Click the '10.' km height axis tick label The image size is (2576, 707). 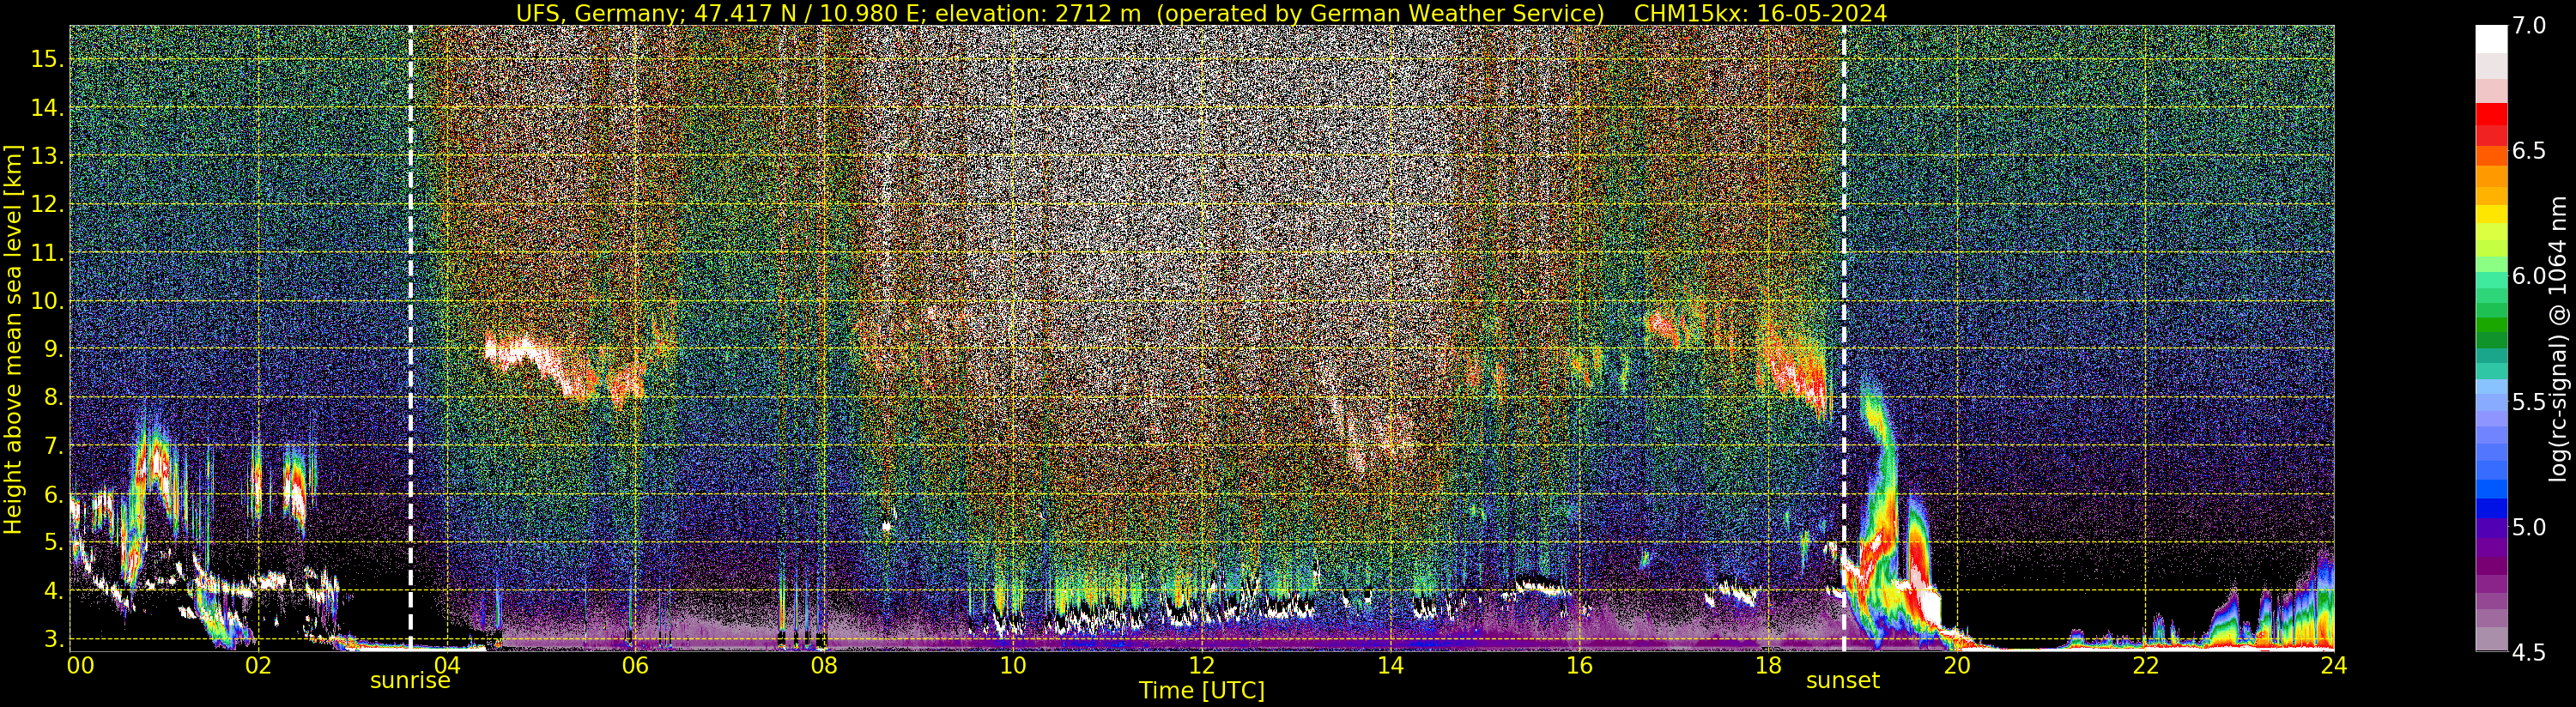(x=47, y=301)
